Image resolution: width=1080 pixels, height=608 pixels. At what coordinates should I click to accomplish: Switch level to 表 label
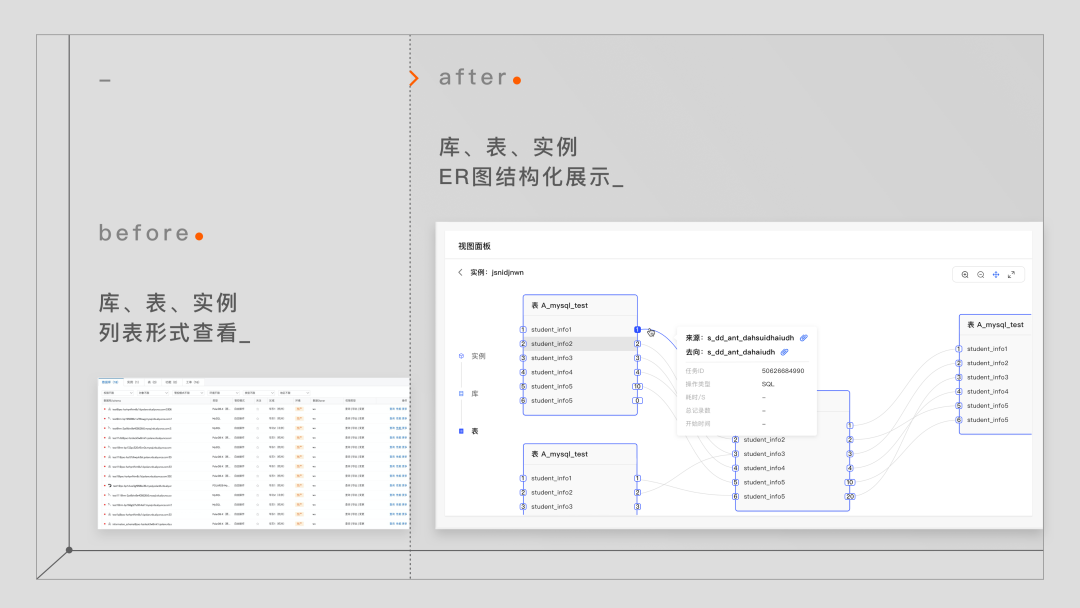[475, 431]
